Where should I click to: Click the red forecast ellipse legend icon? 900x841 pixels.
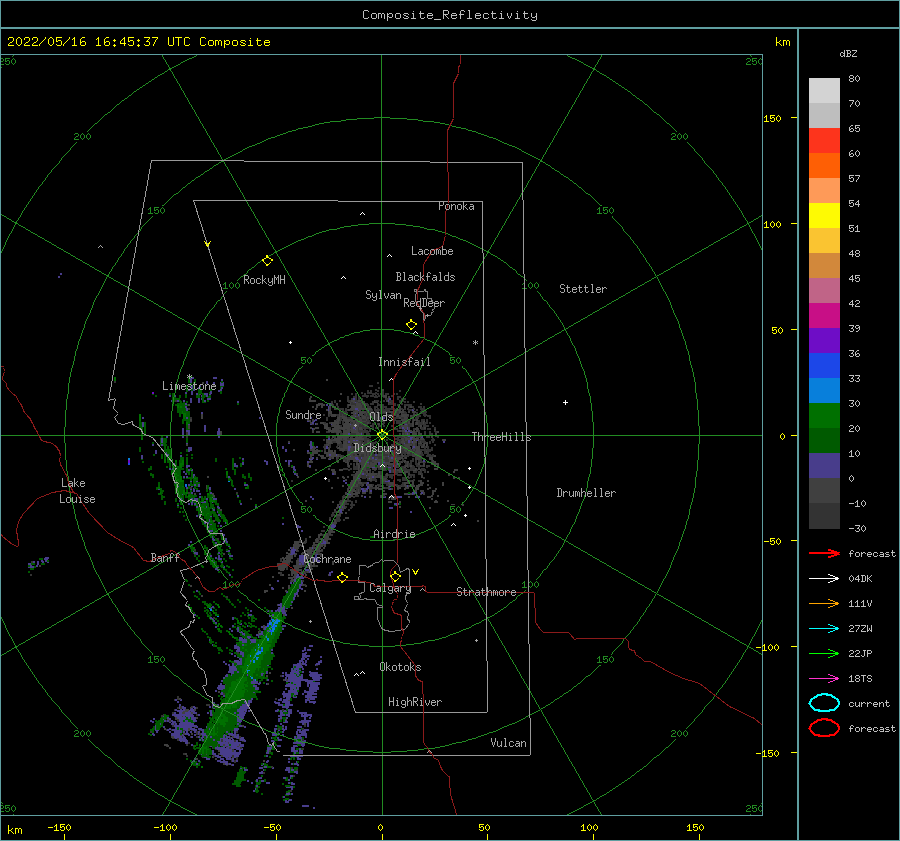pyautogui.click(x=824, y=728)
